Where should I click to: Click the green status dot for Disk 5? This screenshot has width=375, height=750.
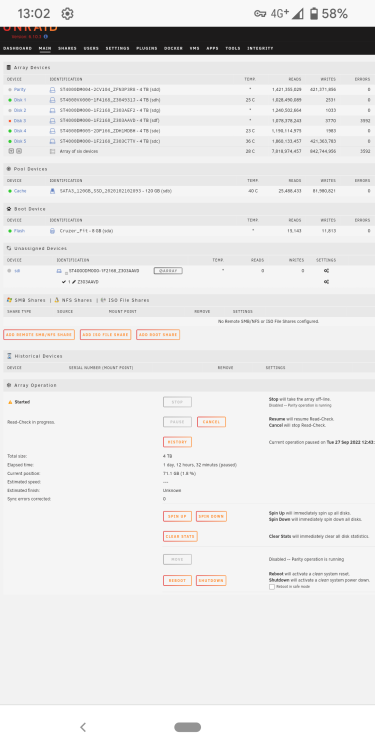click(10, 142)
